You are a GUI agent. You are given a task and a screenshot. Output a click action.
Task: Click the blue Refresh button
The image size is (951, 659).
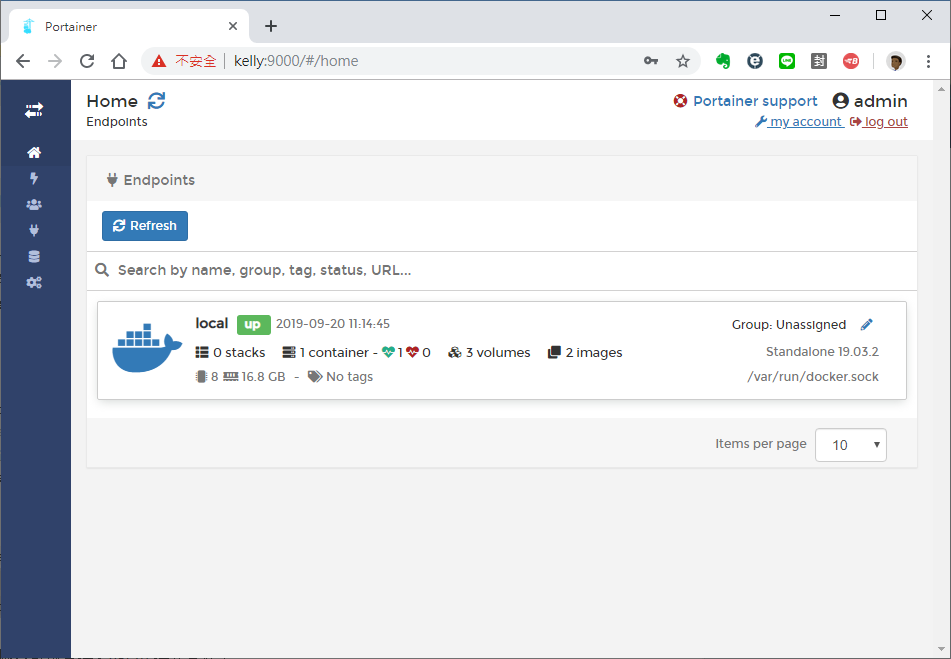tap(145, 226)
